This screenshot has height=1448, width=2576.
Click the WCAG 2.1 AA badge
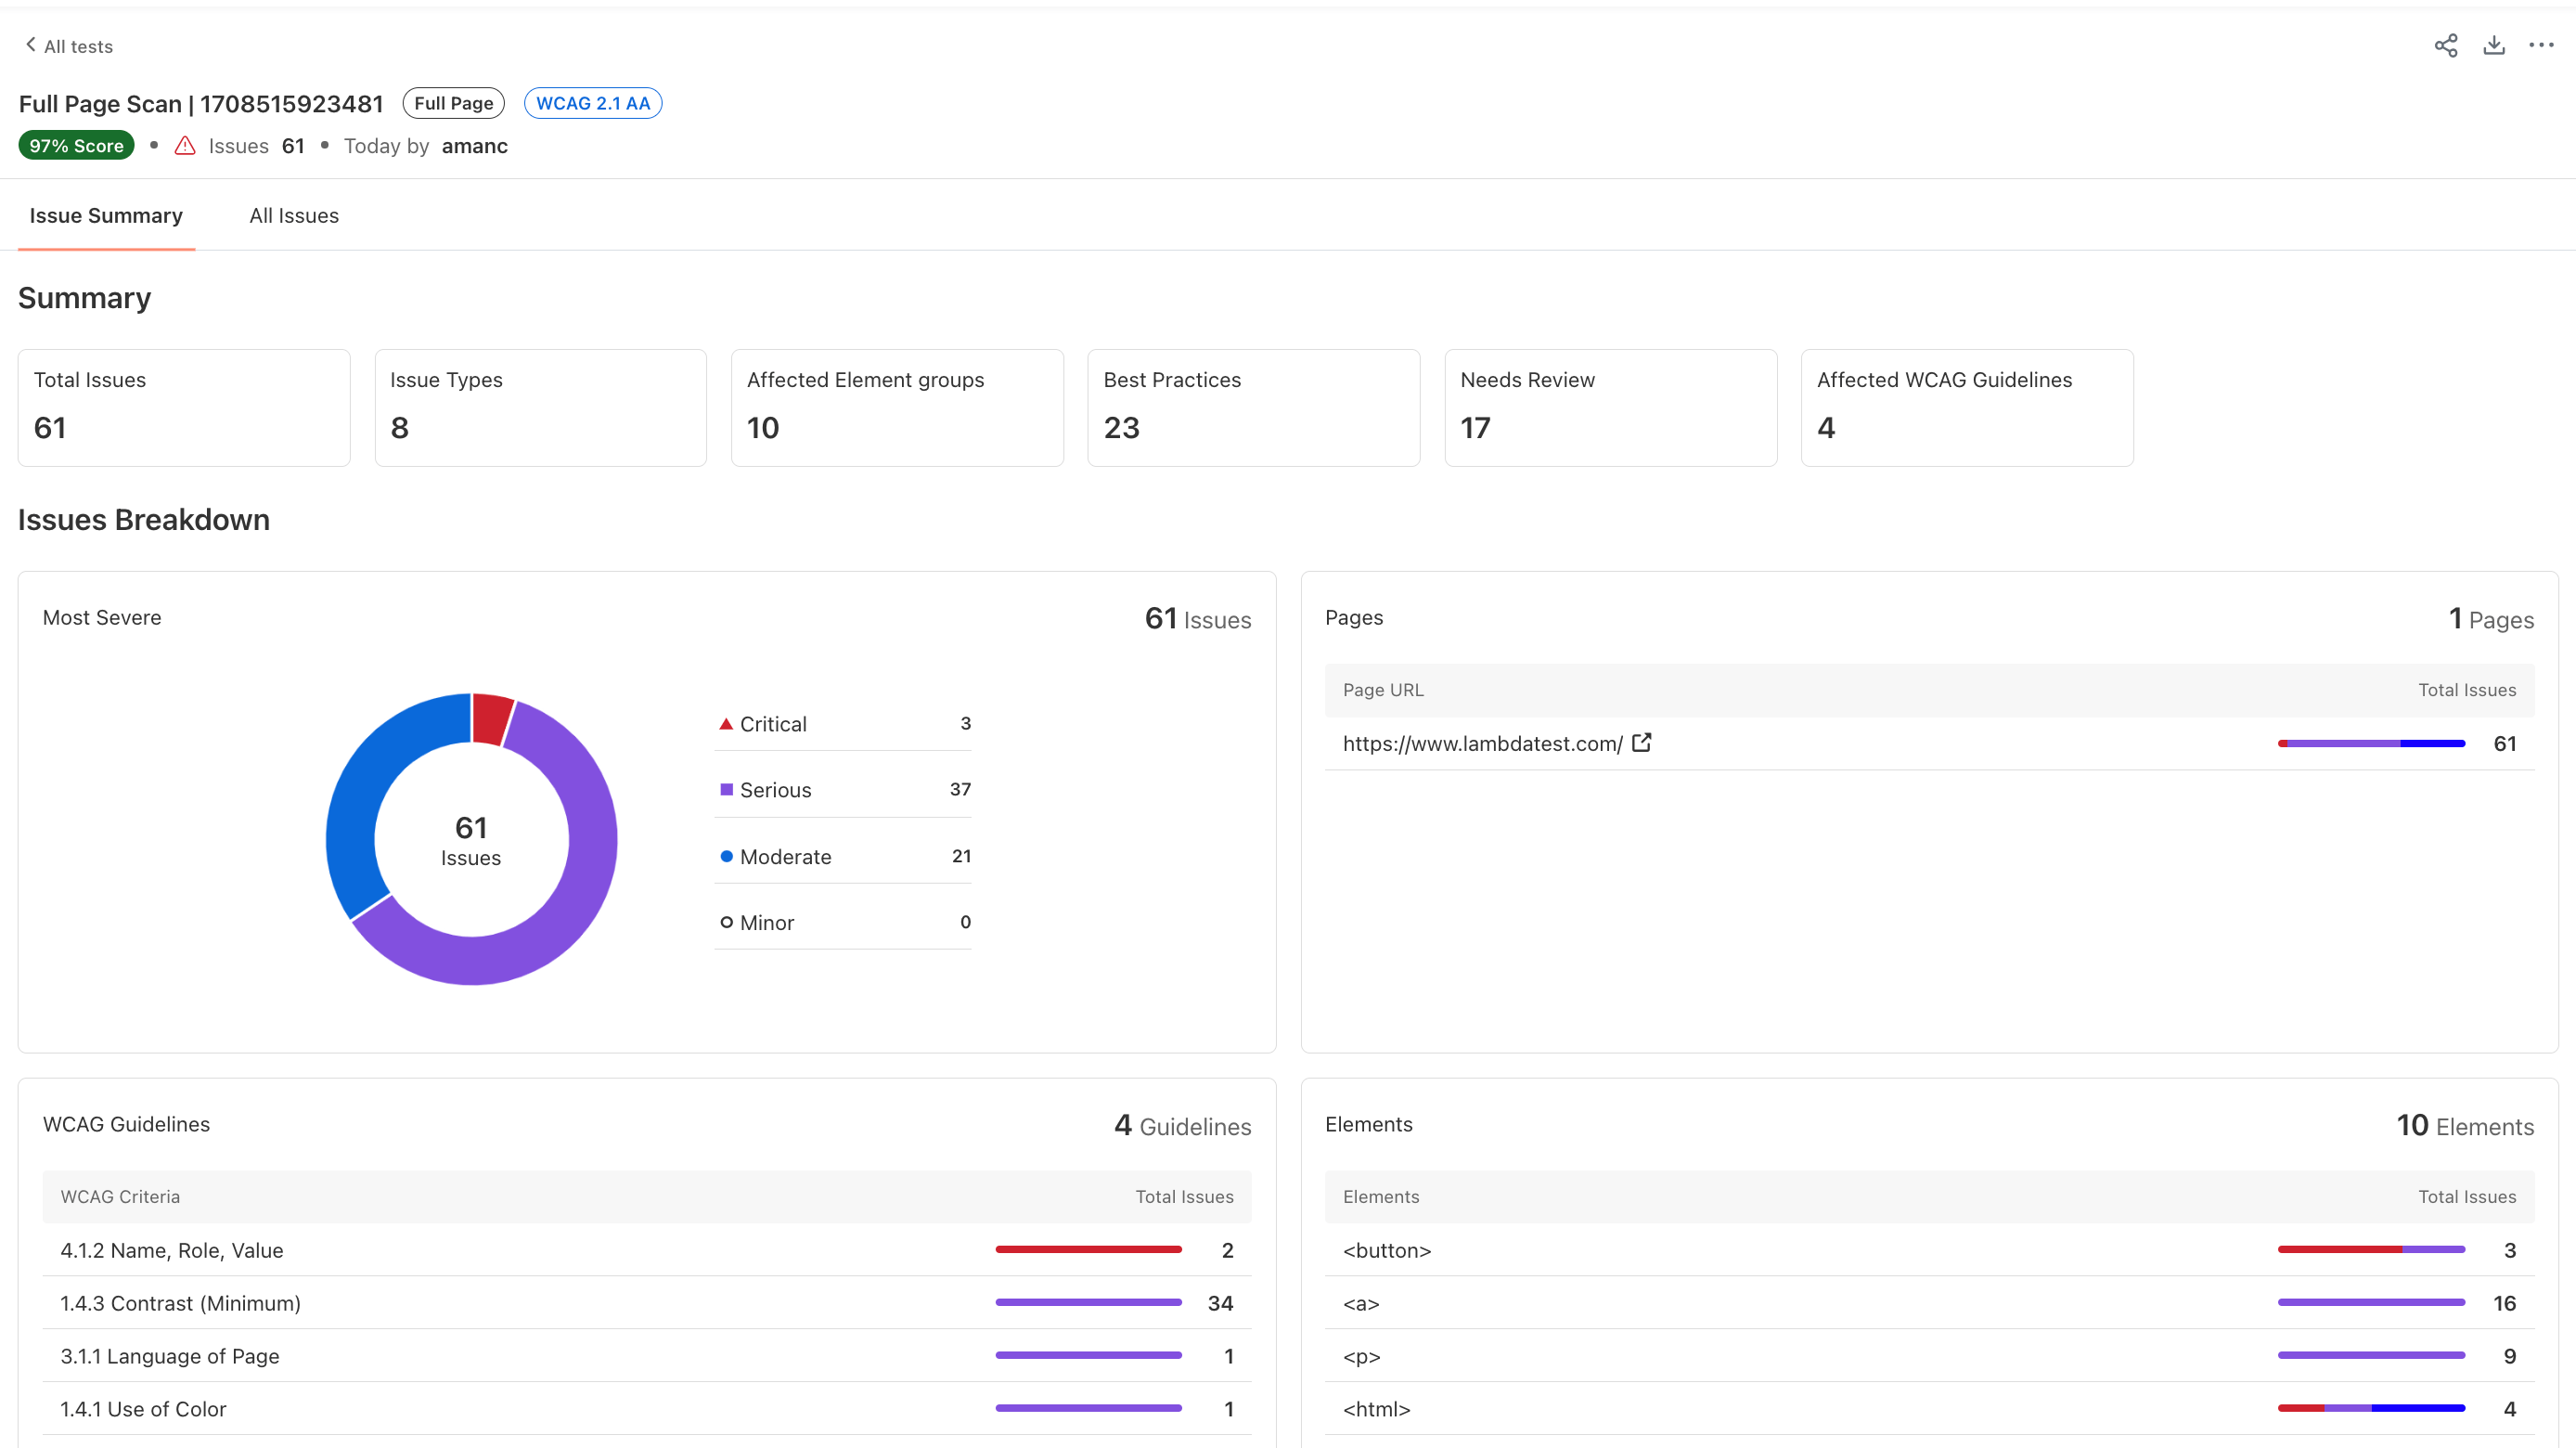(x=592, y=103)
